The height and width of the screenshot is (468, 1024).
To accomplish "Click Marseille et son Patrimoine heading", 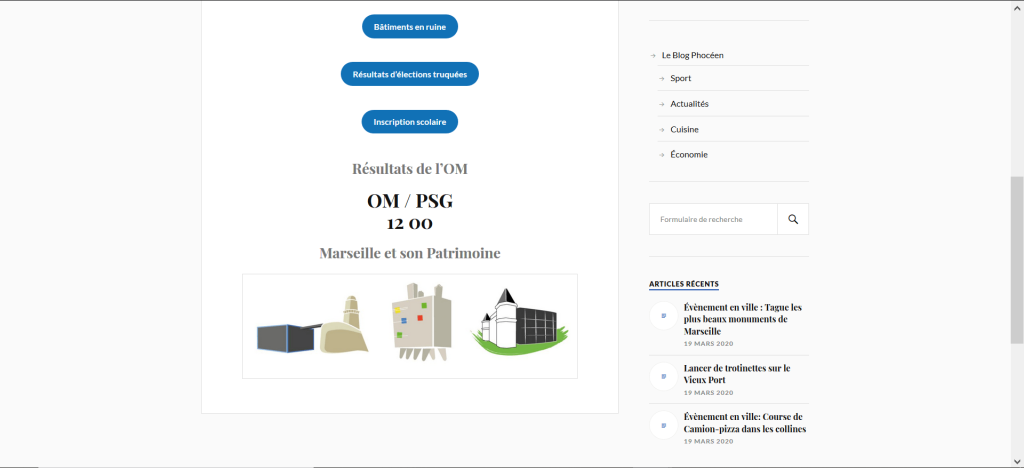I will (x=410, y=253).
